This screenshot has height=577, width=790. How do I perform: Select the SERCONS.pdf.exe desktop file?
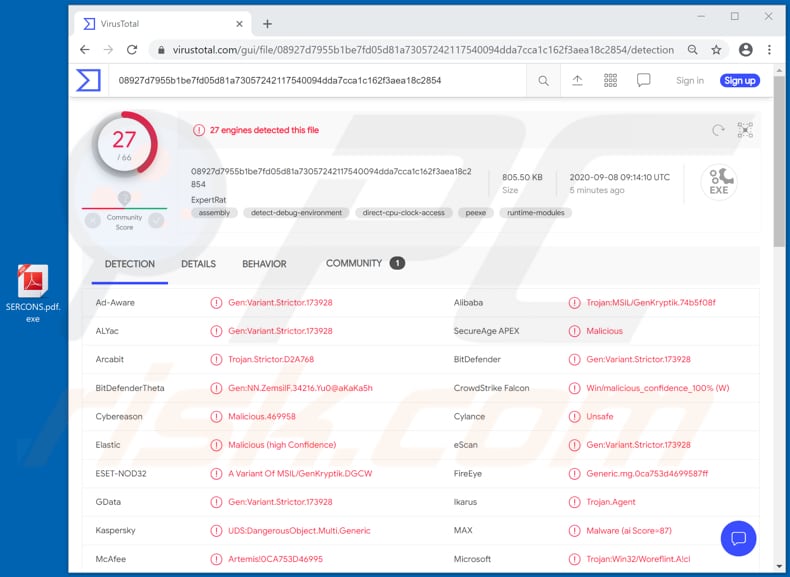33,293
